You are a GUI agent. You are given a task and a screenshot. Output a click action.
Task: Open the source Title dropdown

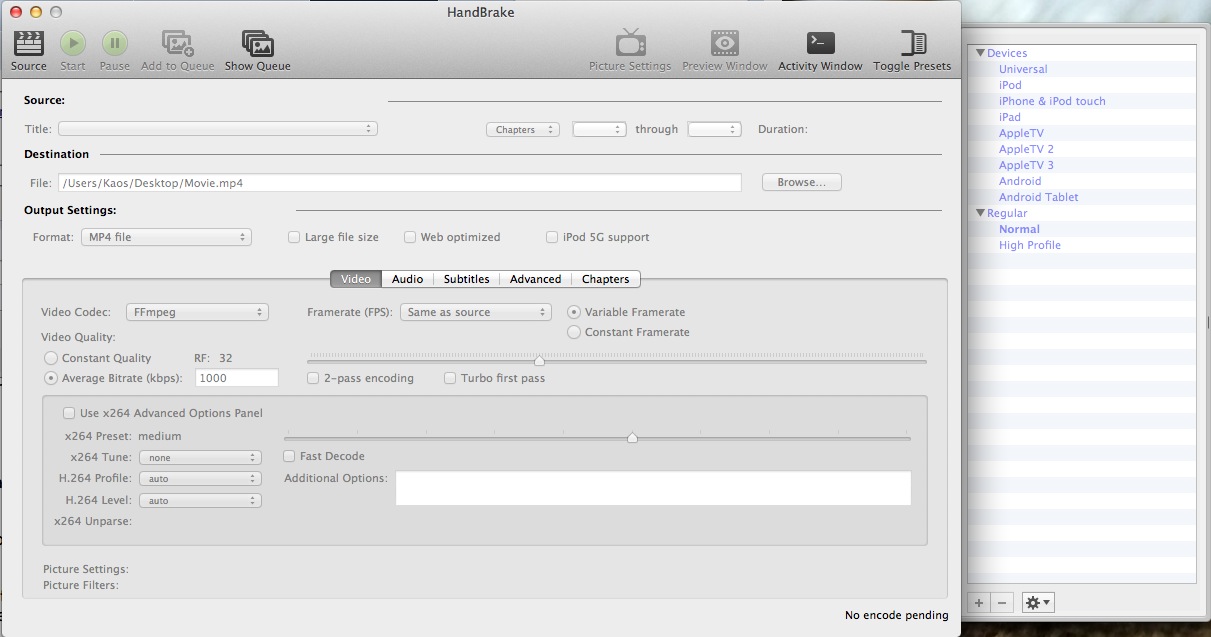(218, 129)
